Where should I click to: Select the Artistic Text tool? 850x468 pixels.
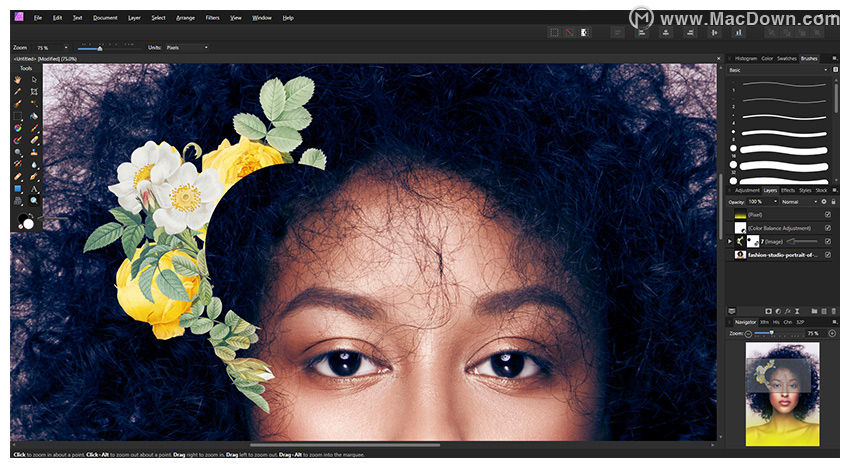click(34, 189)
